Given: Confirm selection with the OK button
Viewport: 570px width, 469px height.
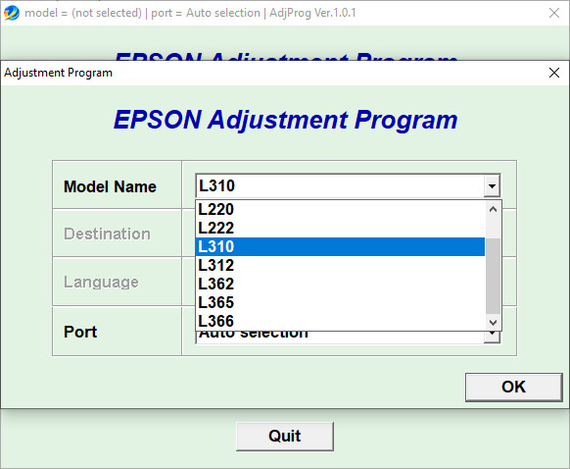Looking at the screenshot, I should click(x=514, y=387).
